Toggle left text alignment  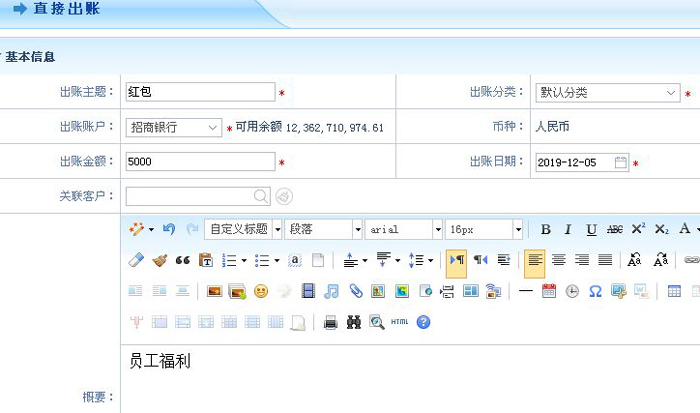pos(535,260)
